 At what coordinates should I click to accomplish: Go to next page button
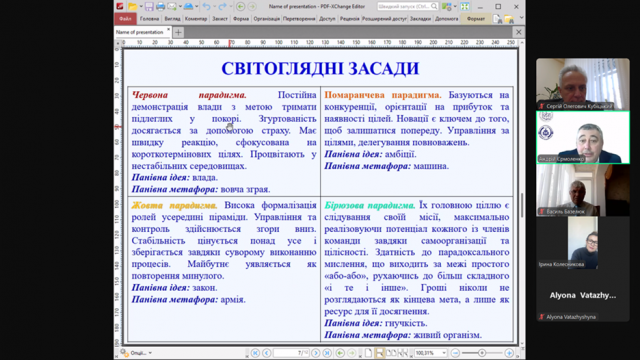pos(316,353)
